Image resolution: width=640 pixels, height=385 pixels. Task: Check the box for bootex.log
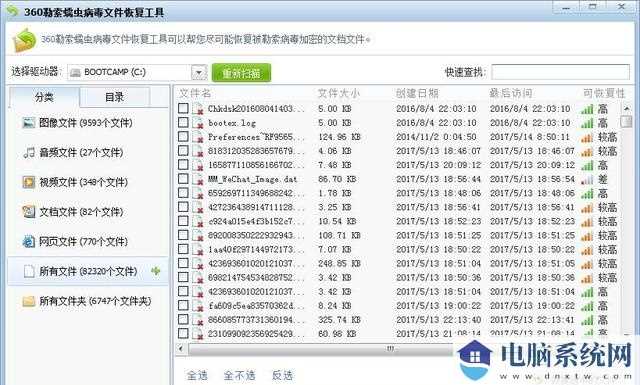[x=183, y=122]
